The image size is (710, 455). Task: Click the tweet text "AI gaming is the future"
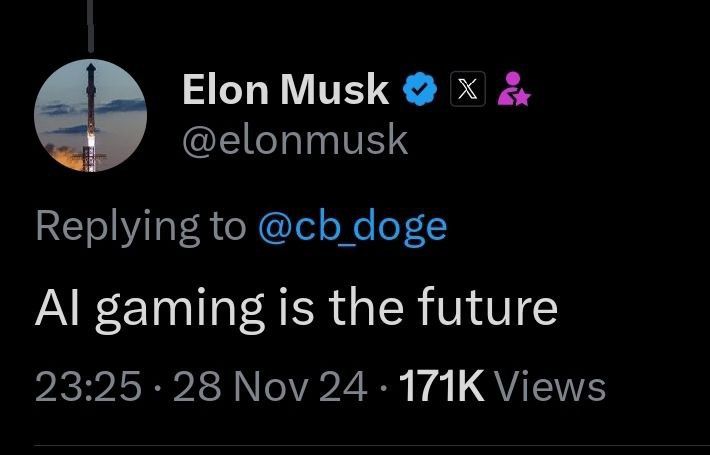[x=296, y=306]
